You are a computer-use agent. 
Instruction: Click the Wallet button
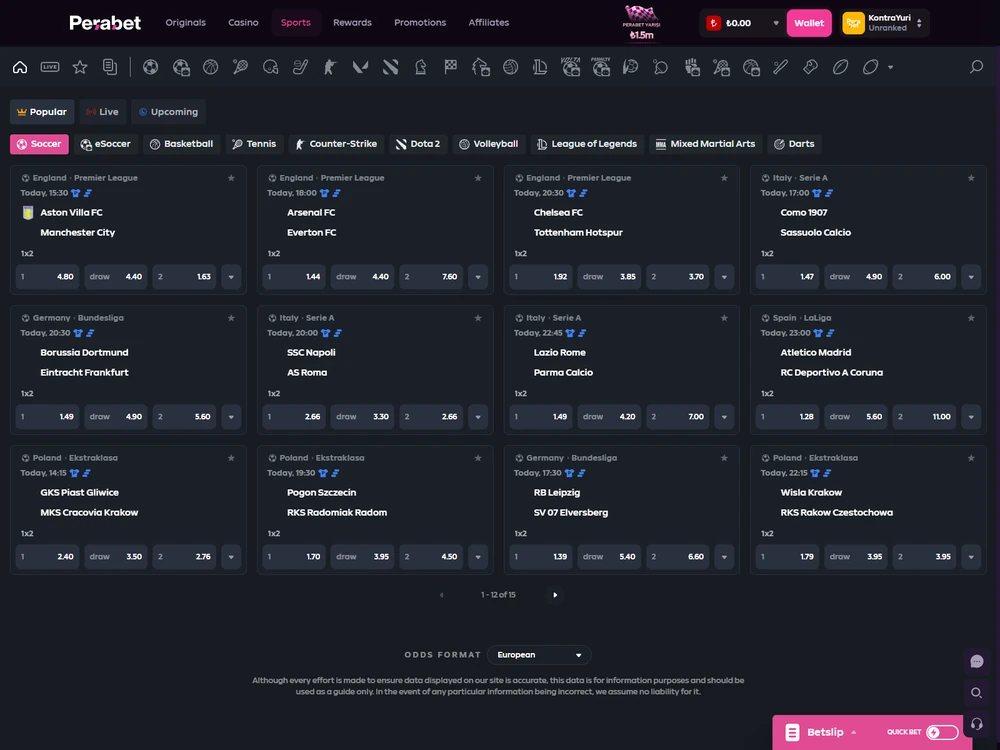tap(809, 23)
